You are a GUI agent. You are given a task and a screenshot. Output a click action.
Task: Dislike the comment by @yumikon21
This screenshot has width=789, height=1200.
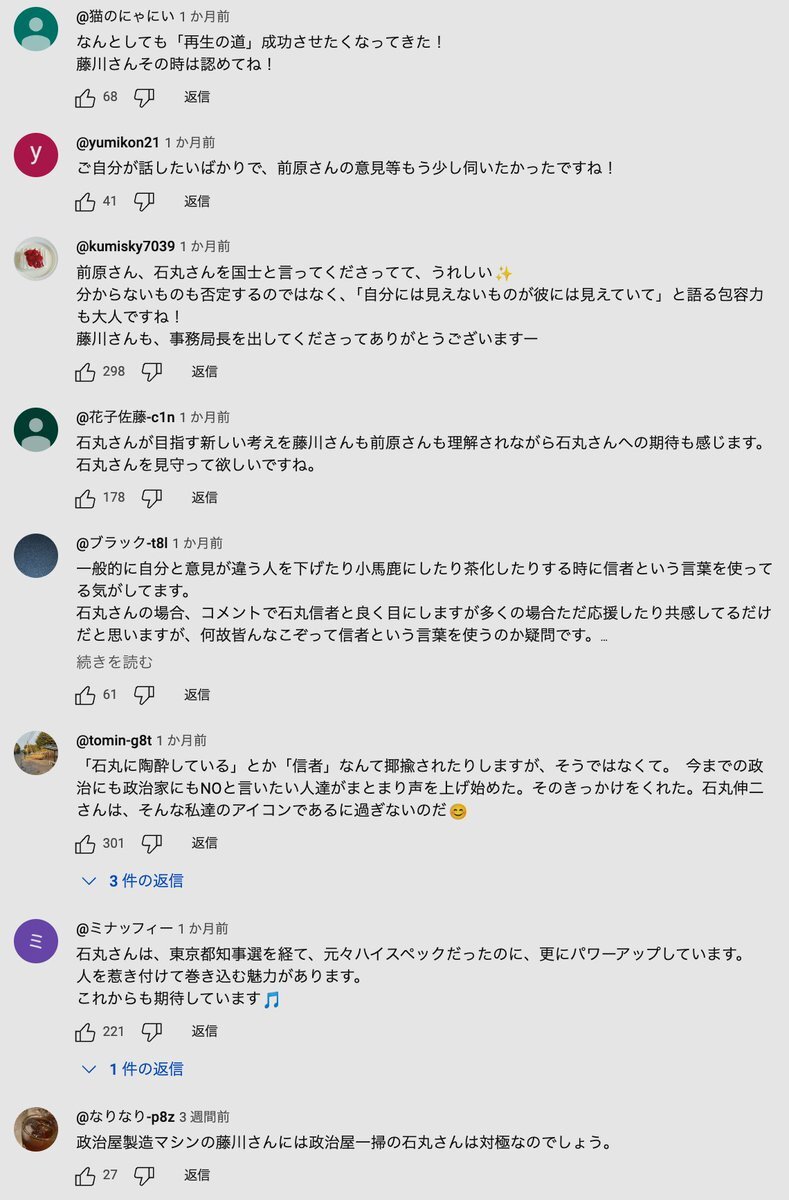(144, 201)
